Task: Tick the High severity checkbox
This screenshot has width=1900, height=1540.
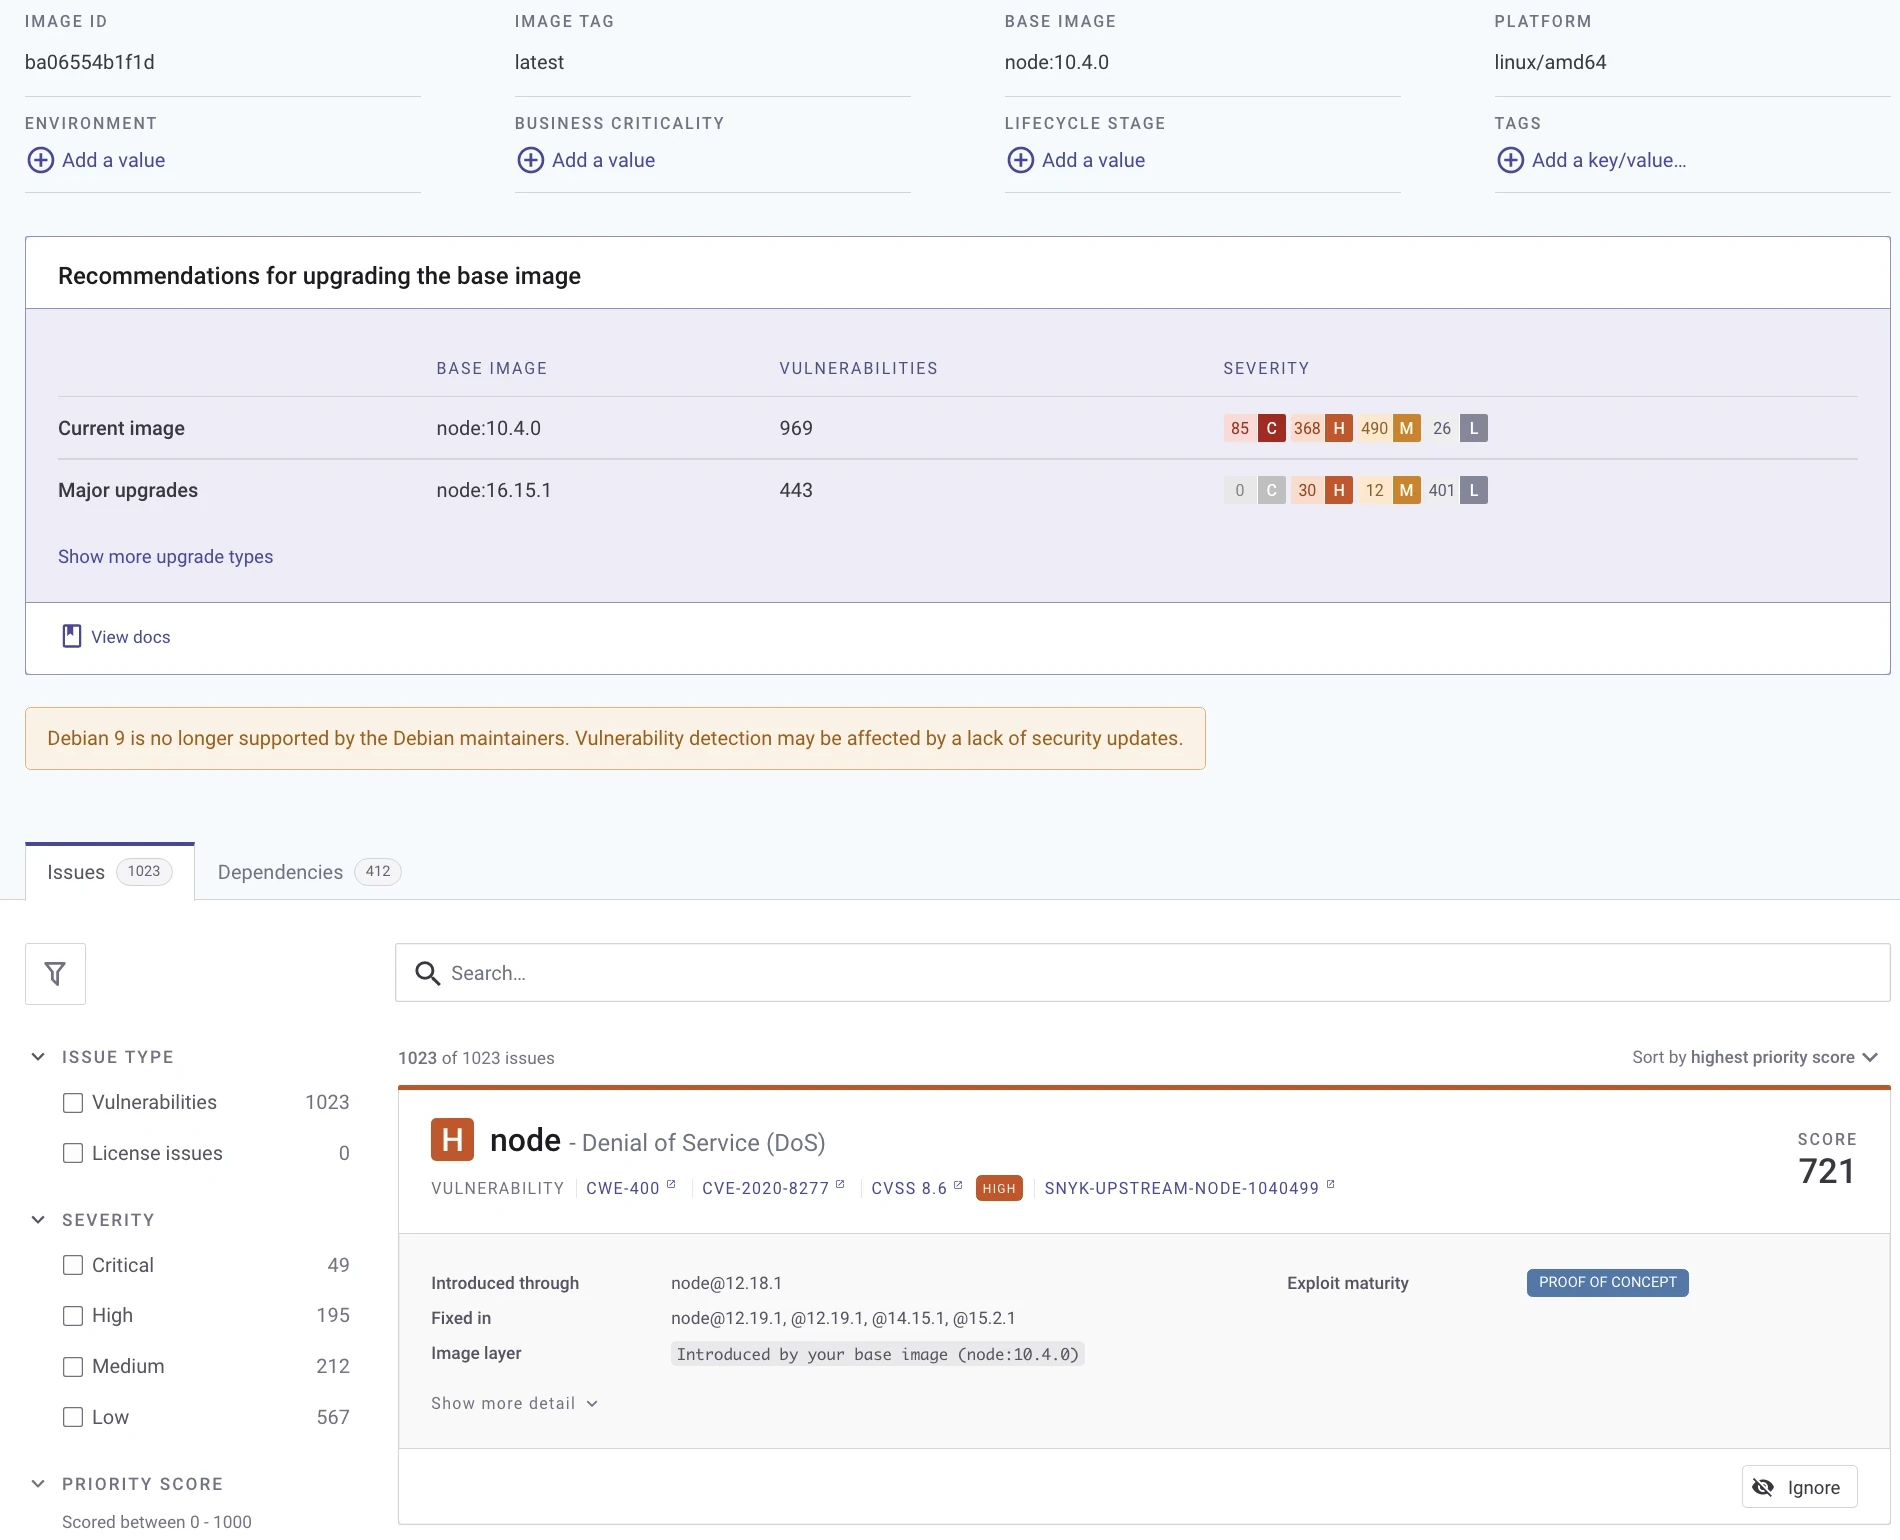Action: coord(73,1315)
